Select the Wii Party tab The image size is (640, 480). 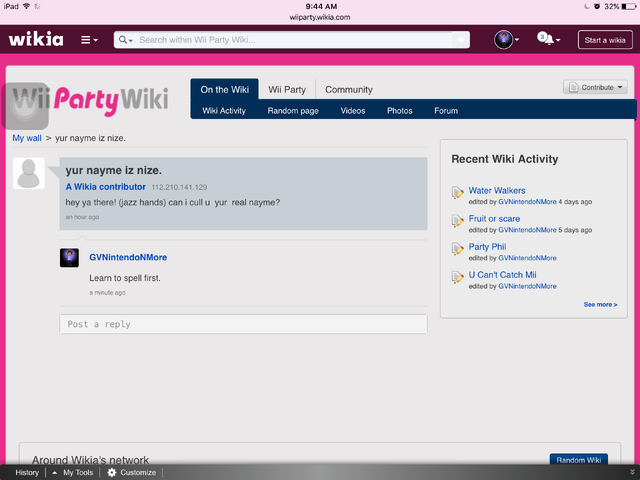point(287,89)
